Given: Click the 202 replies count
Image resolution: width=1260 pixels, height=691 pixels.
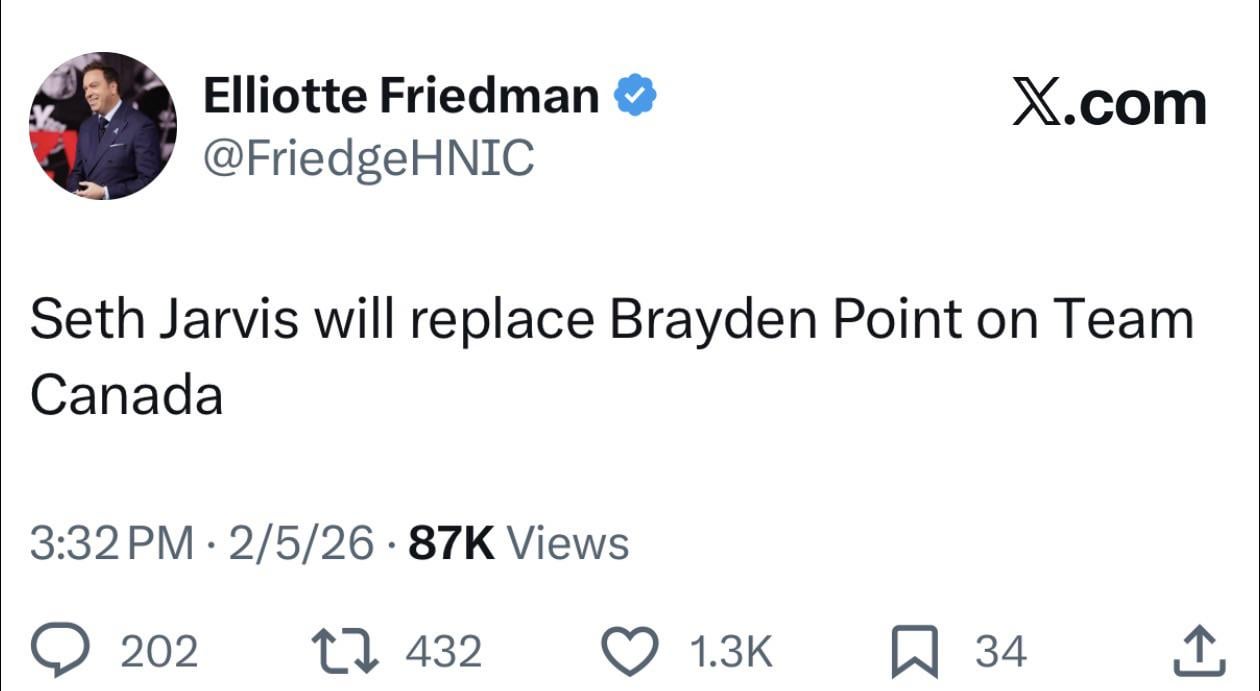Looking at the screenshot, I should [159, 652].
